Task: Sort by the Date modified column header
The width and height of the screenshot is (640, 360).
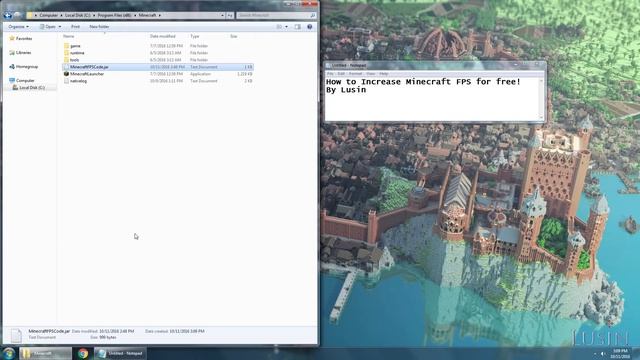Action: pyautogui.click(x=162, y=36)
